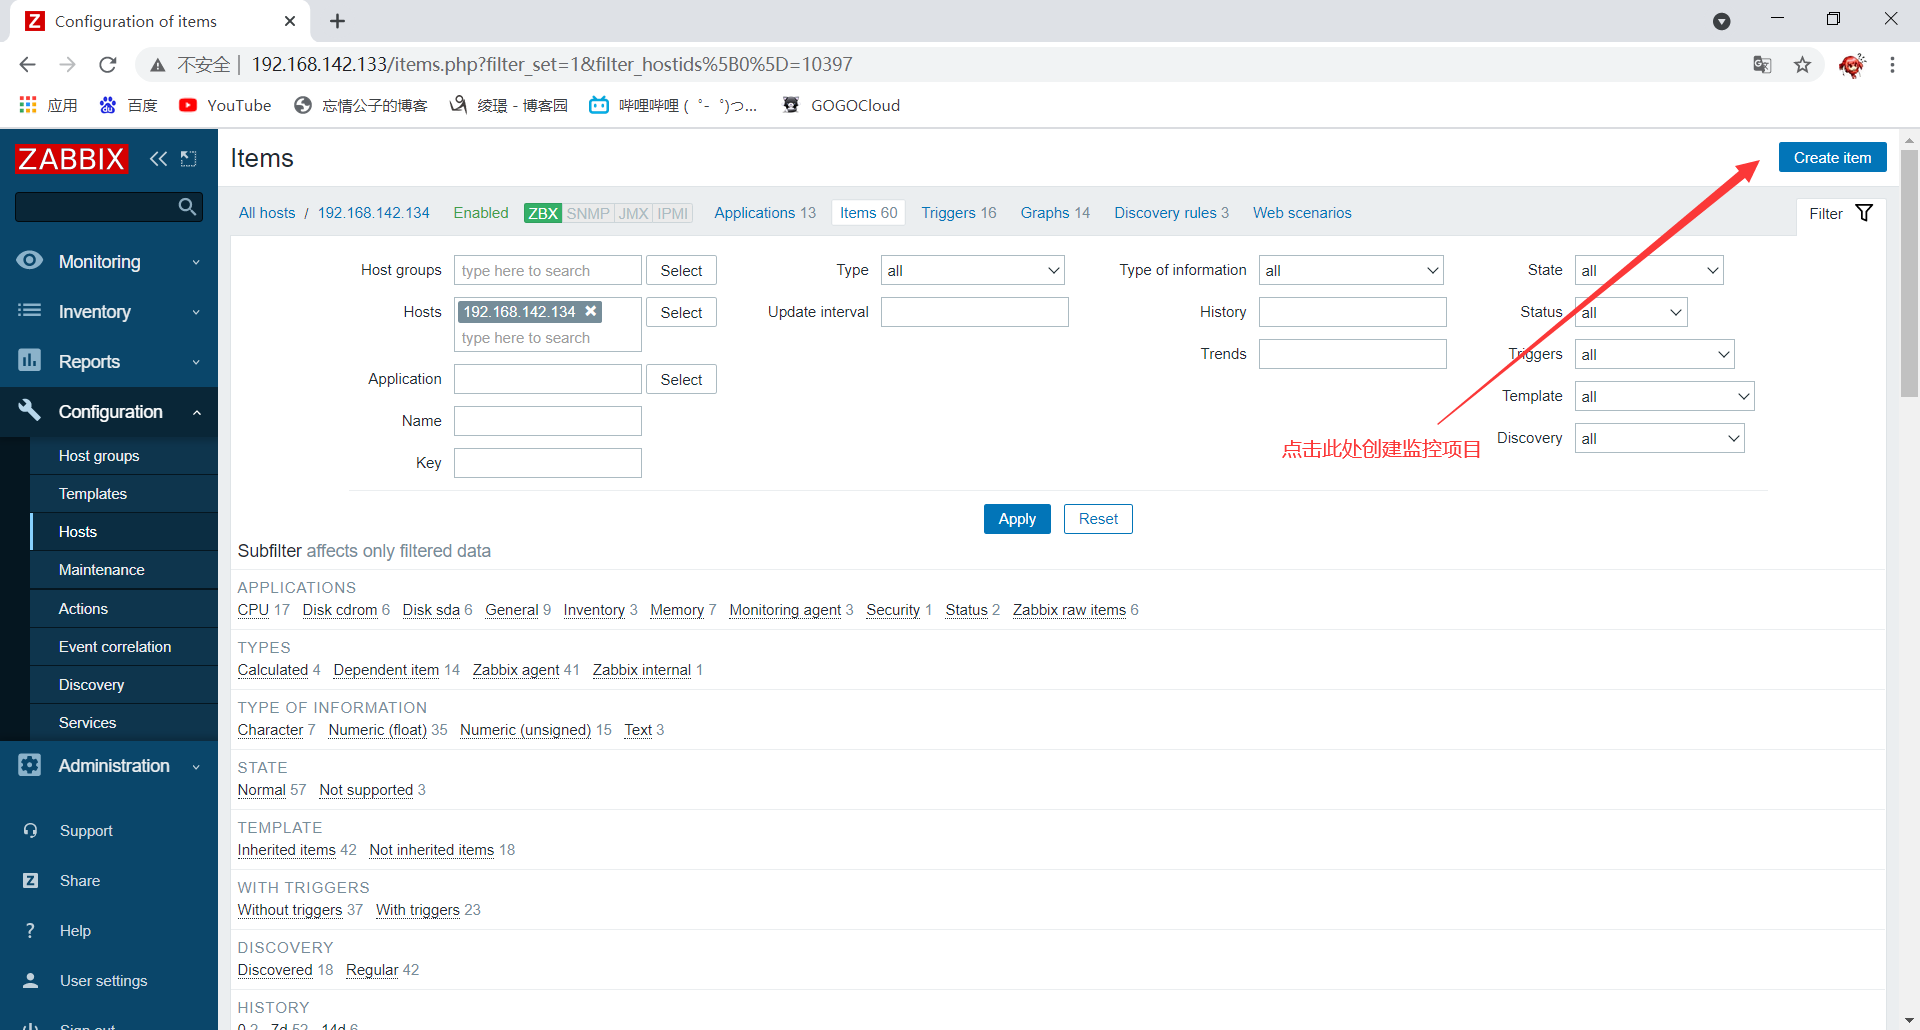Image resolution: width=1920 pixels, height=1030 pixels.
Task: Click the page vertical scrollbar
Action: 1909,273
